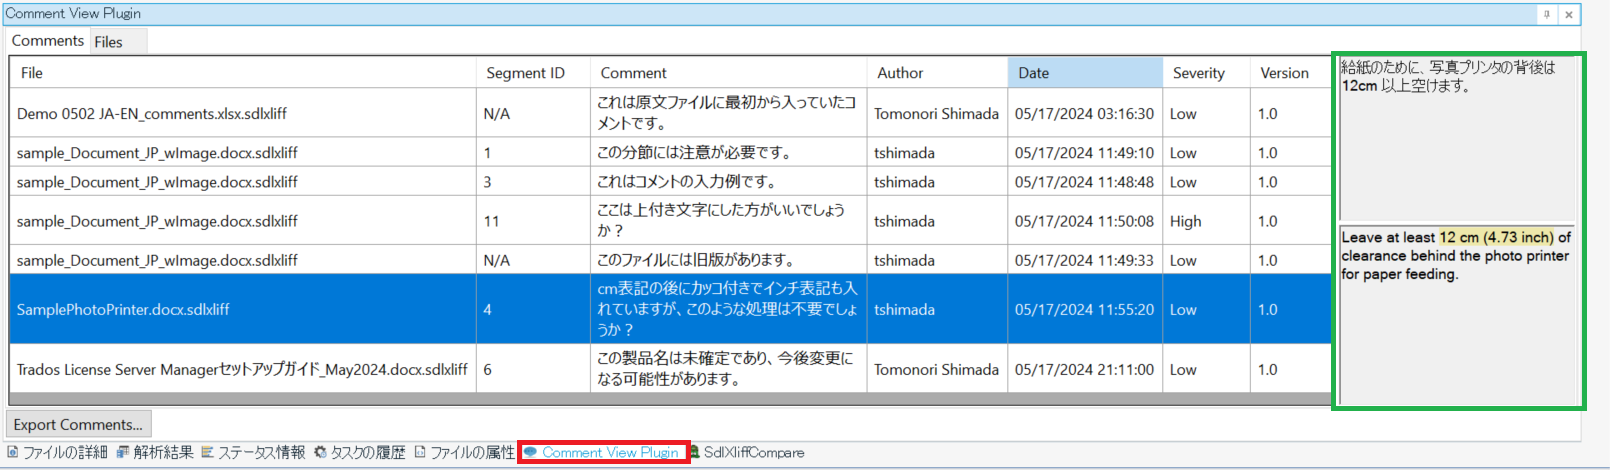The image size is (1610, 470).
Task: Select the Demo 0502 JA-EN_comments.xlsx row
Action: (x=151, y=114)
